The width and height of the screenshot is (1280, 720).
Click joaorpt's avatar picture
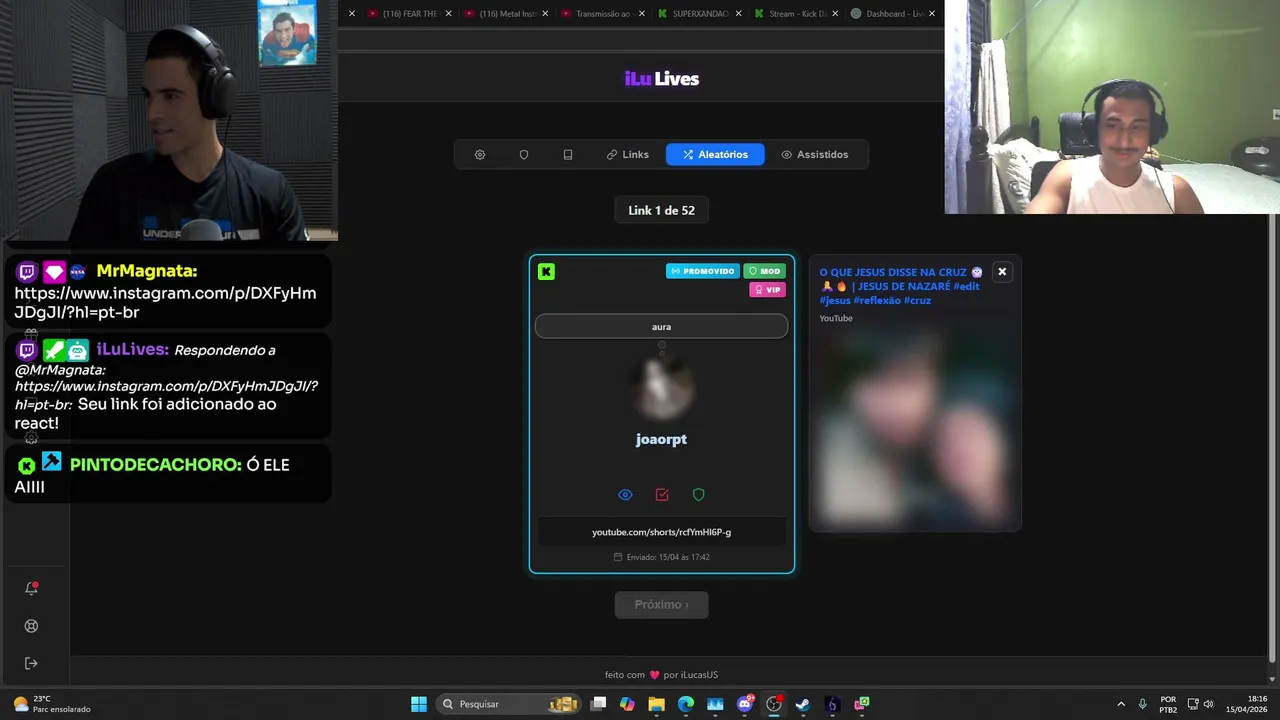click(x=661, y=387)
